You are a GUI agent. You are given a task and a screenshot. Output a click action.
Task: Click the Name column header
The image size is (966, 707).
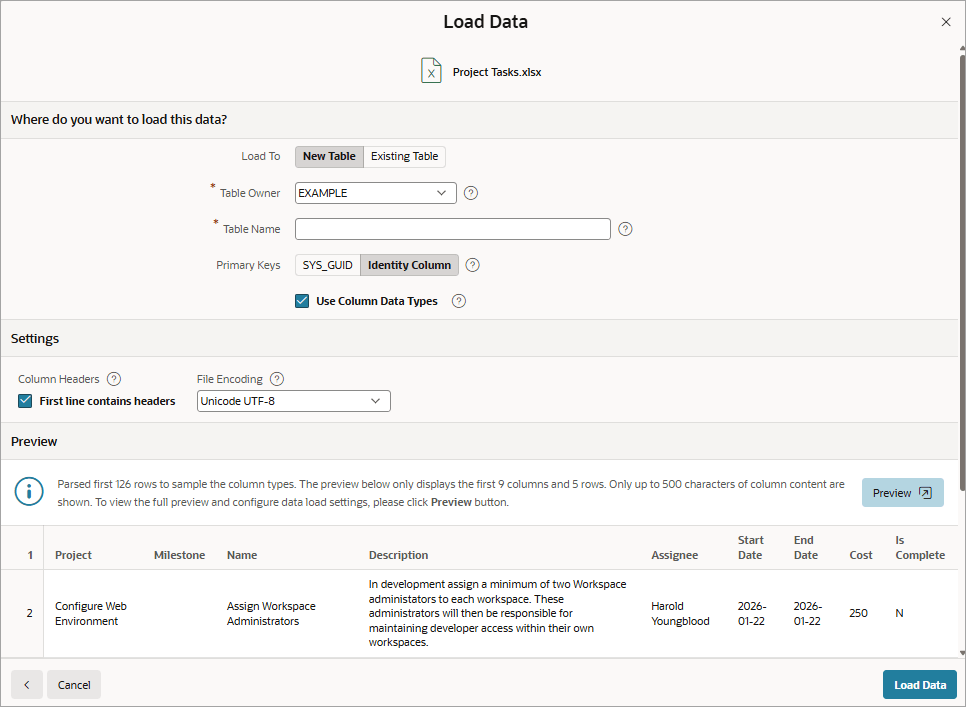click(242, 555)
